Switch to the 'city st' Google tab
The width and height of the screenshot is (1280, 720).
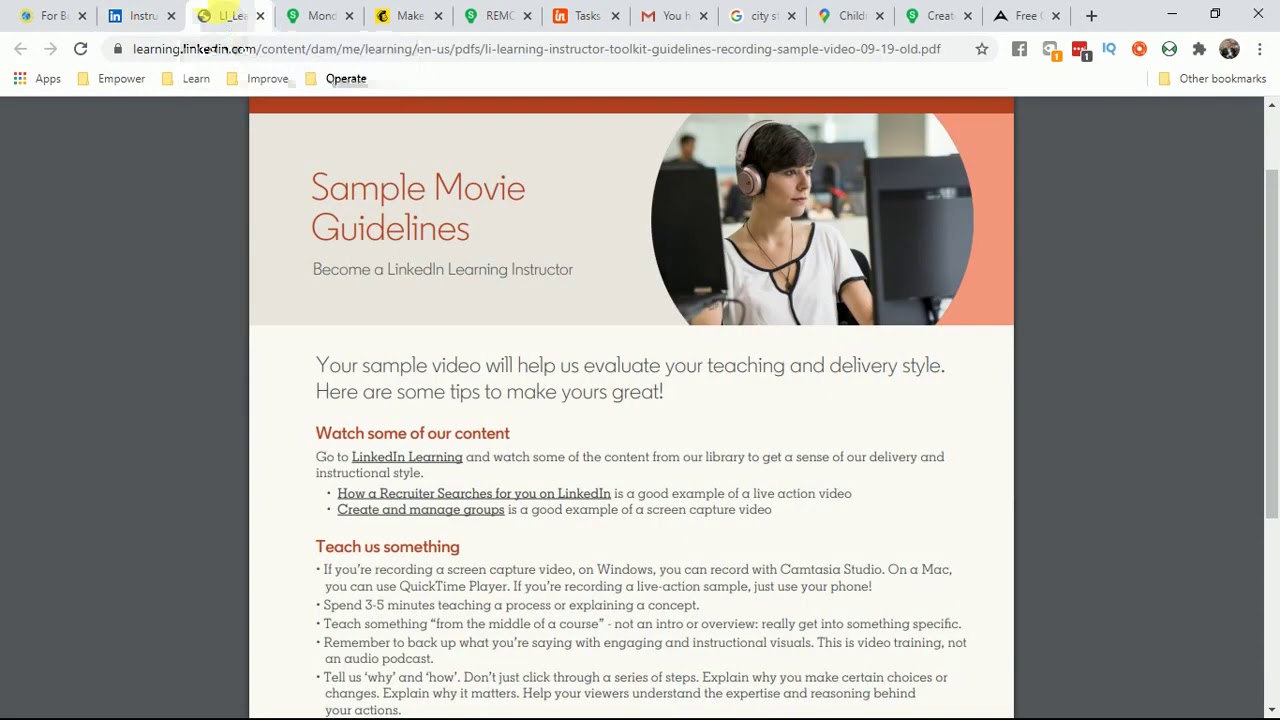click(764, 16)
